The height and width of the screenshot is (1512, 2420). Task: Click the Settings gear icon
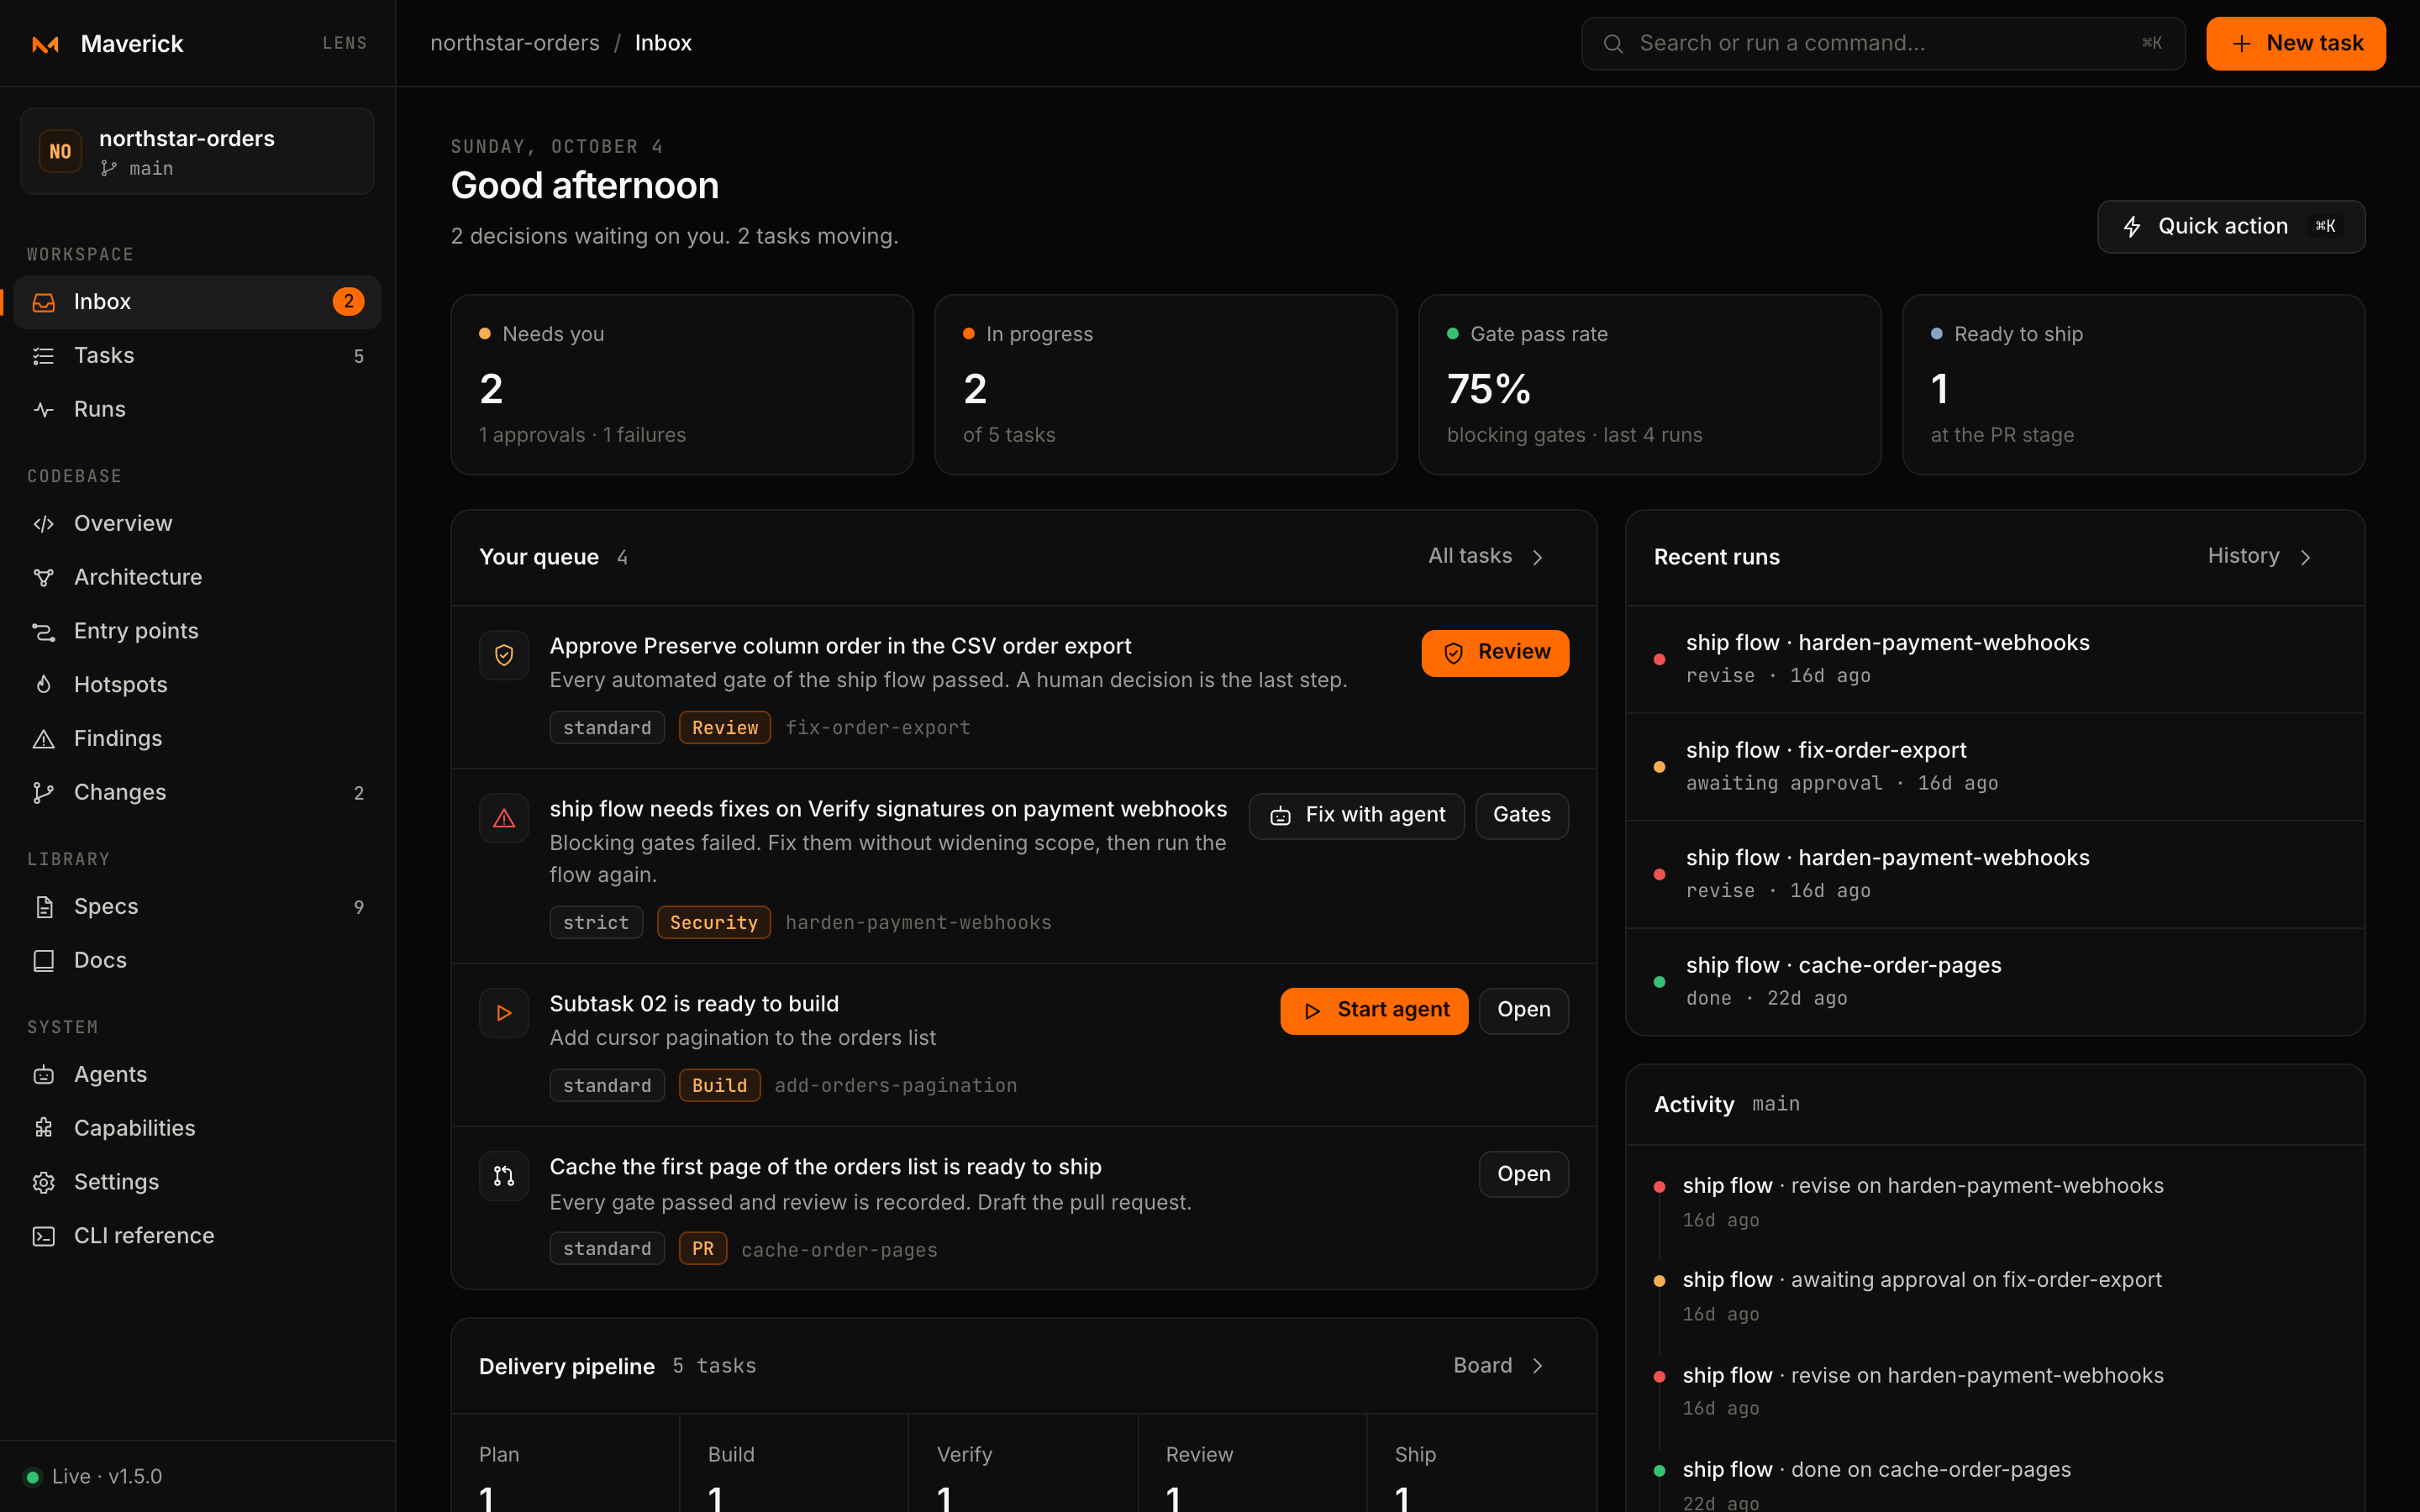tap(43, 1183)
